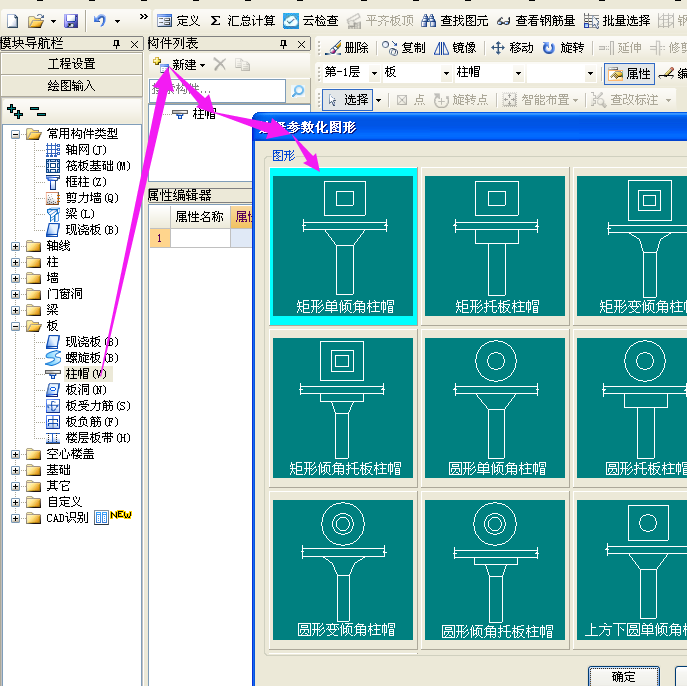
Task: Run 汇总计算 summary calculation
Action: coord(243,21)
